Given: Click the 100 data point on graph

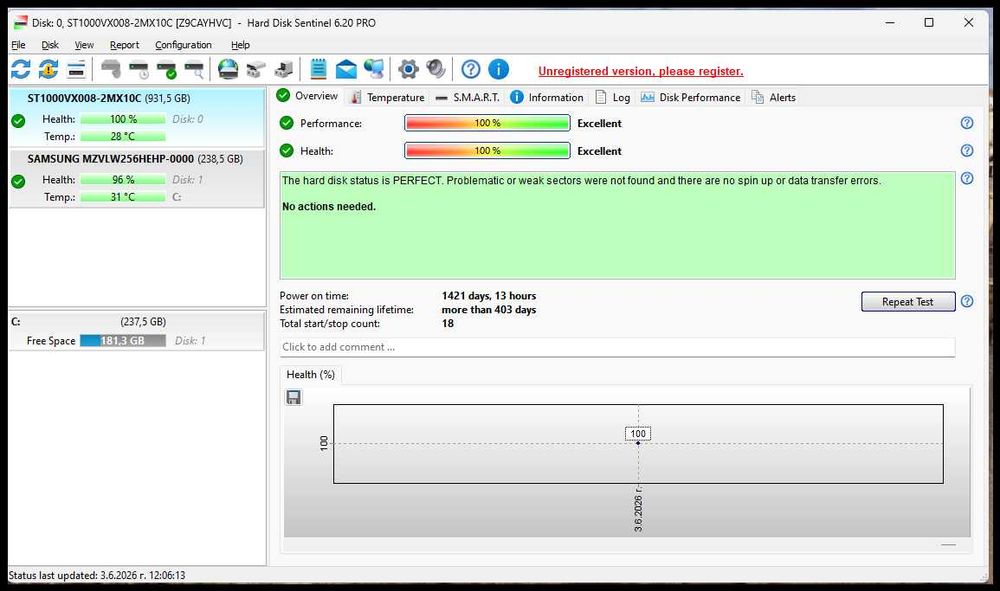Looking at the screenshot, I should click(x=638, y=442).
